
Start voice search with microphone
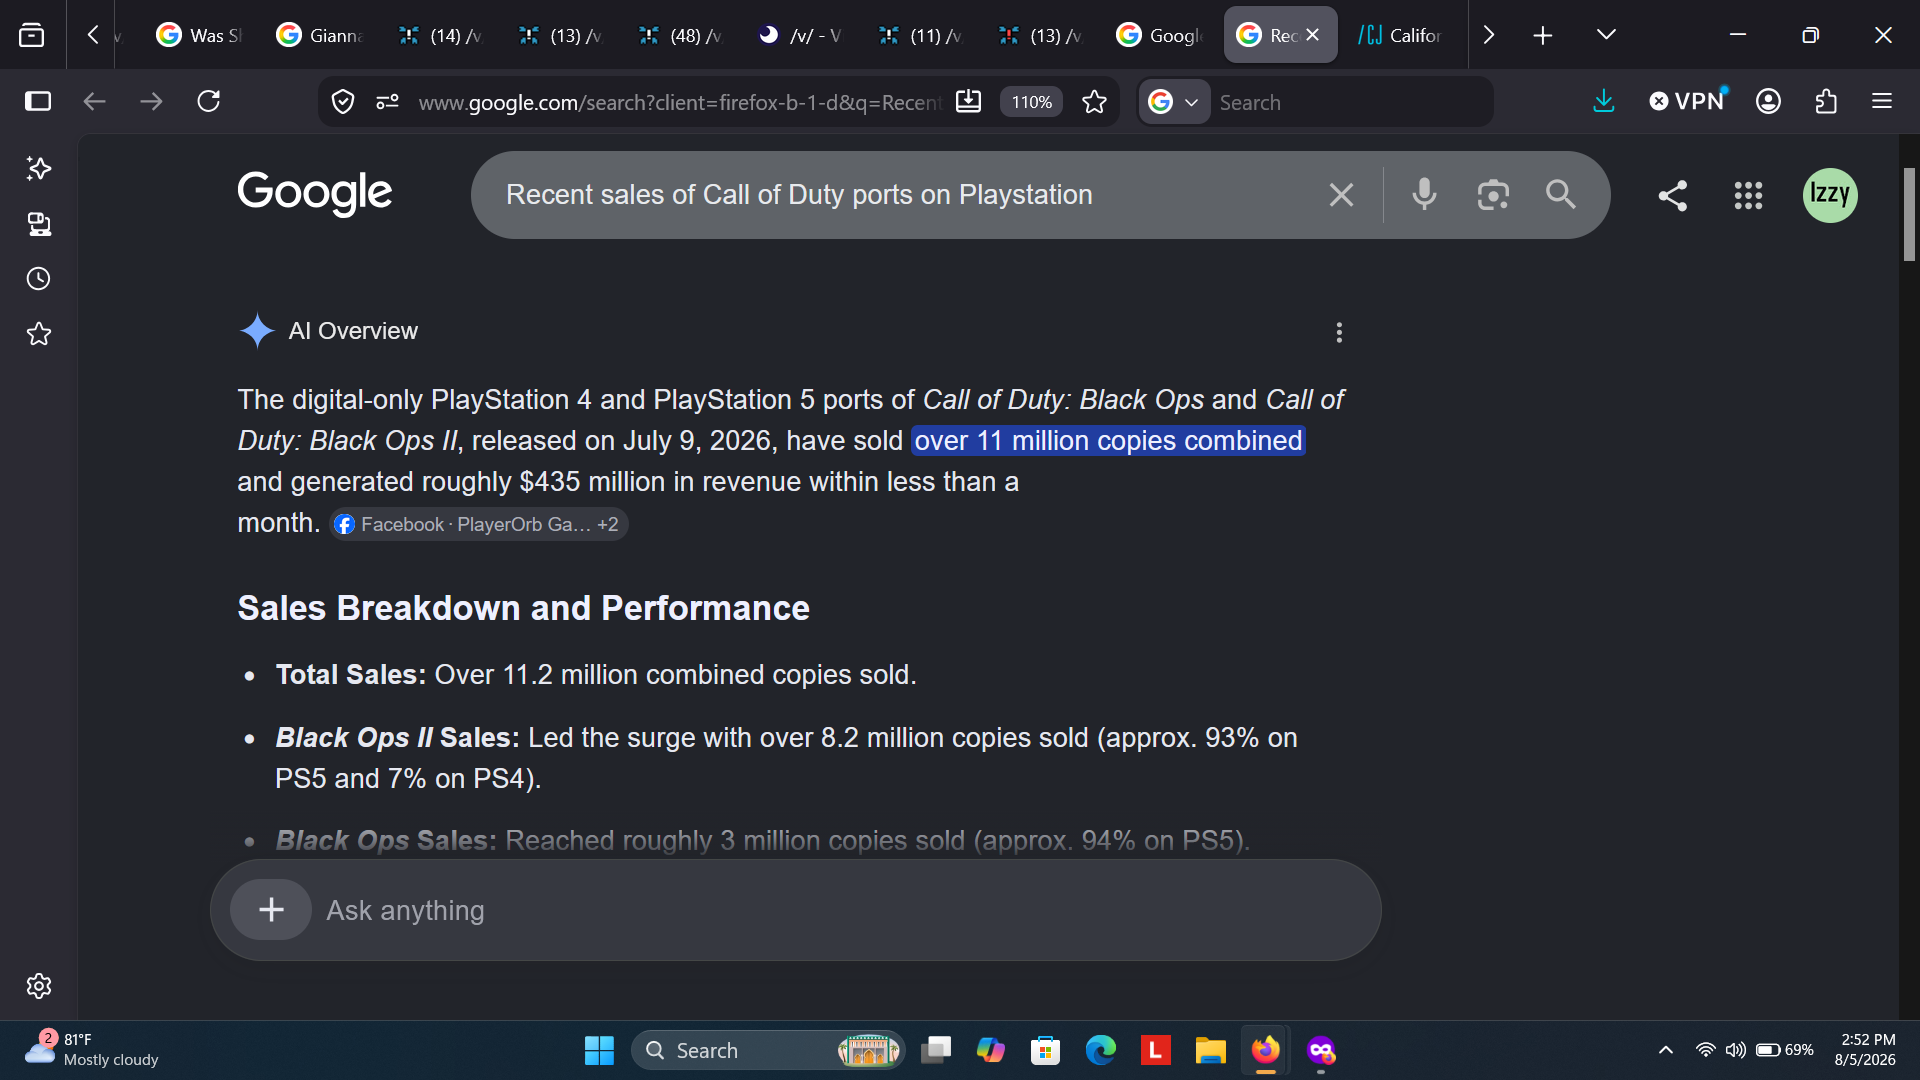pyautogui.click(x=1424, y=194)
